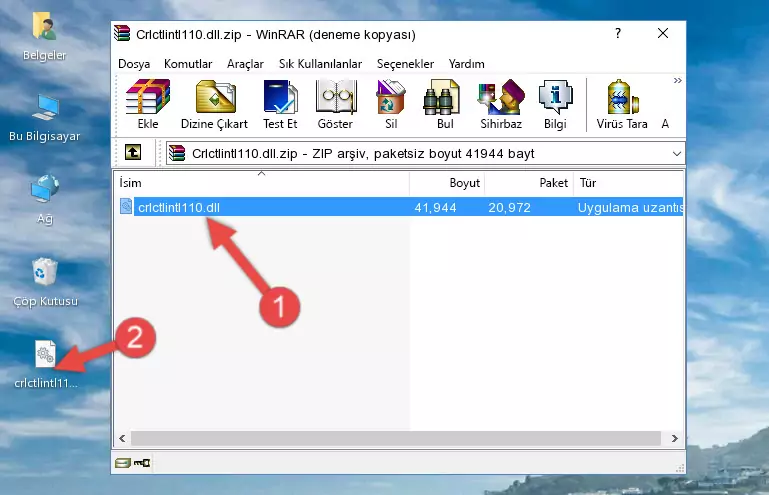Click the horizontal scrollbar track

(396, 438)
